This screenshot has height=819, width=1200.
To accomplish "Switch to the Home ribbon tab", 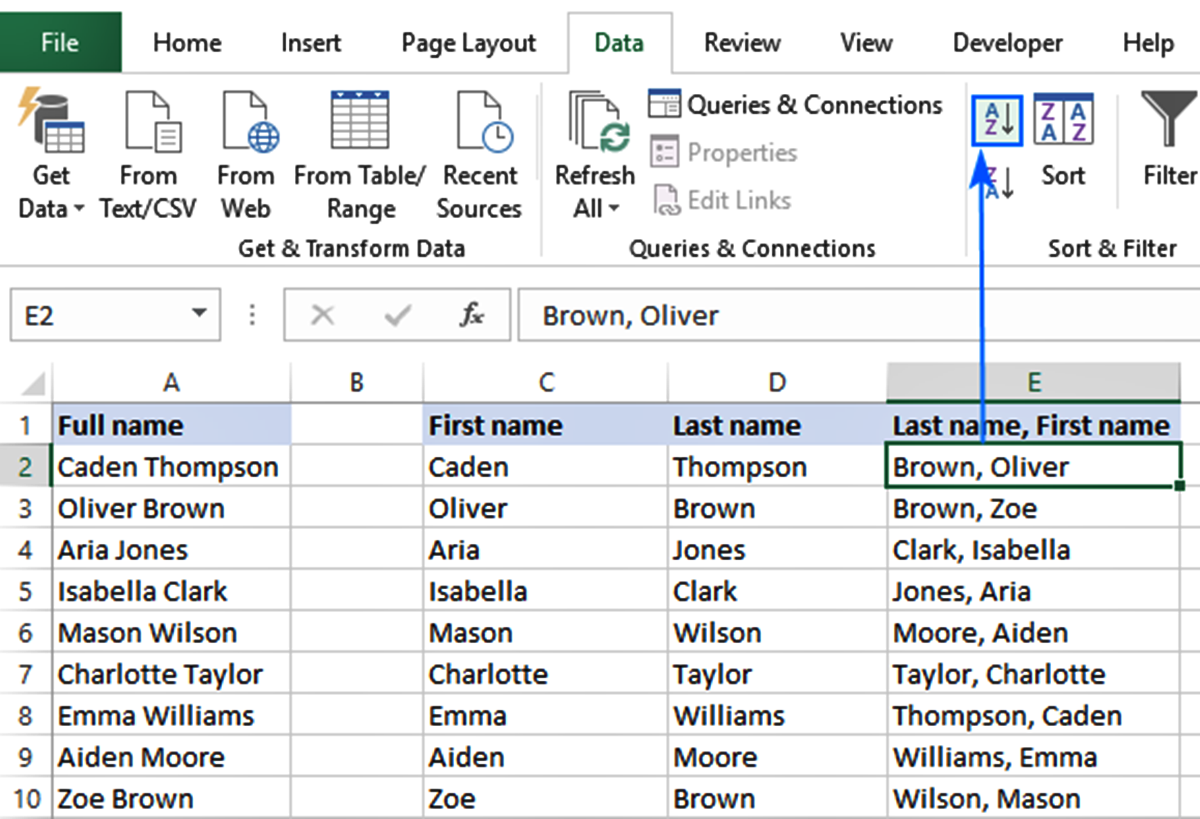I will click(x=187, y=43).
